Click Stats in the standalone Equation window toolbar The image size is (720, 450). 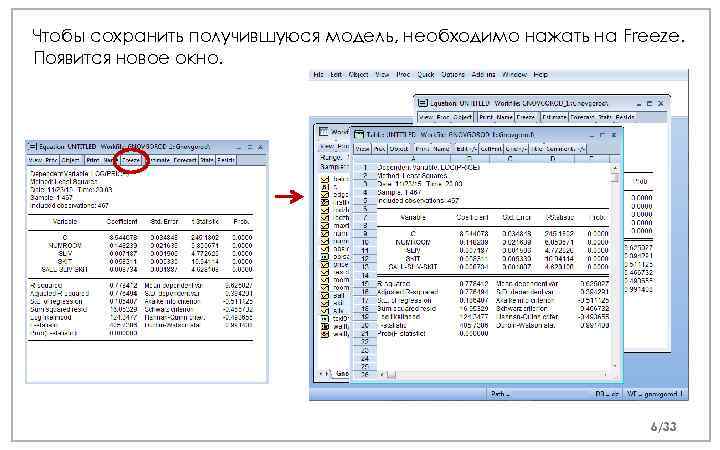tap(207, 160)
